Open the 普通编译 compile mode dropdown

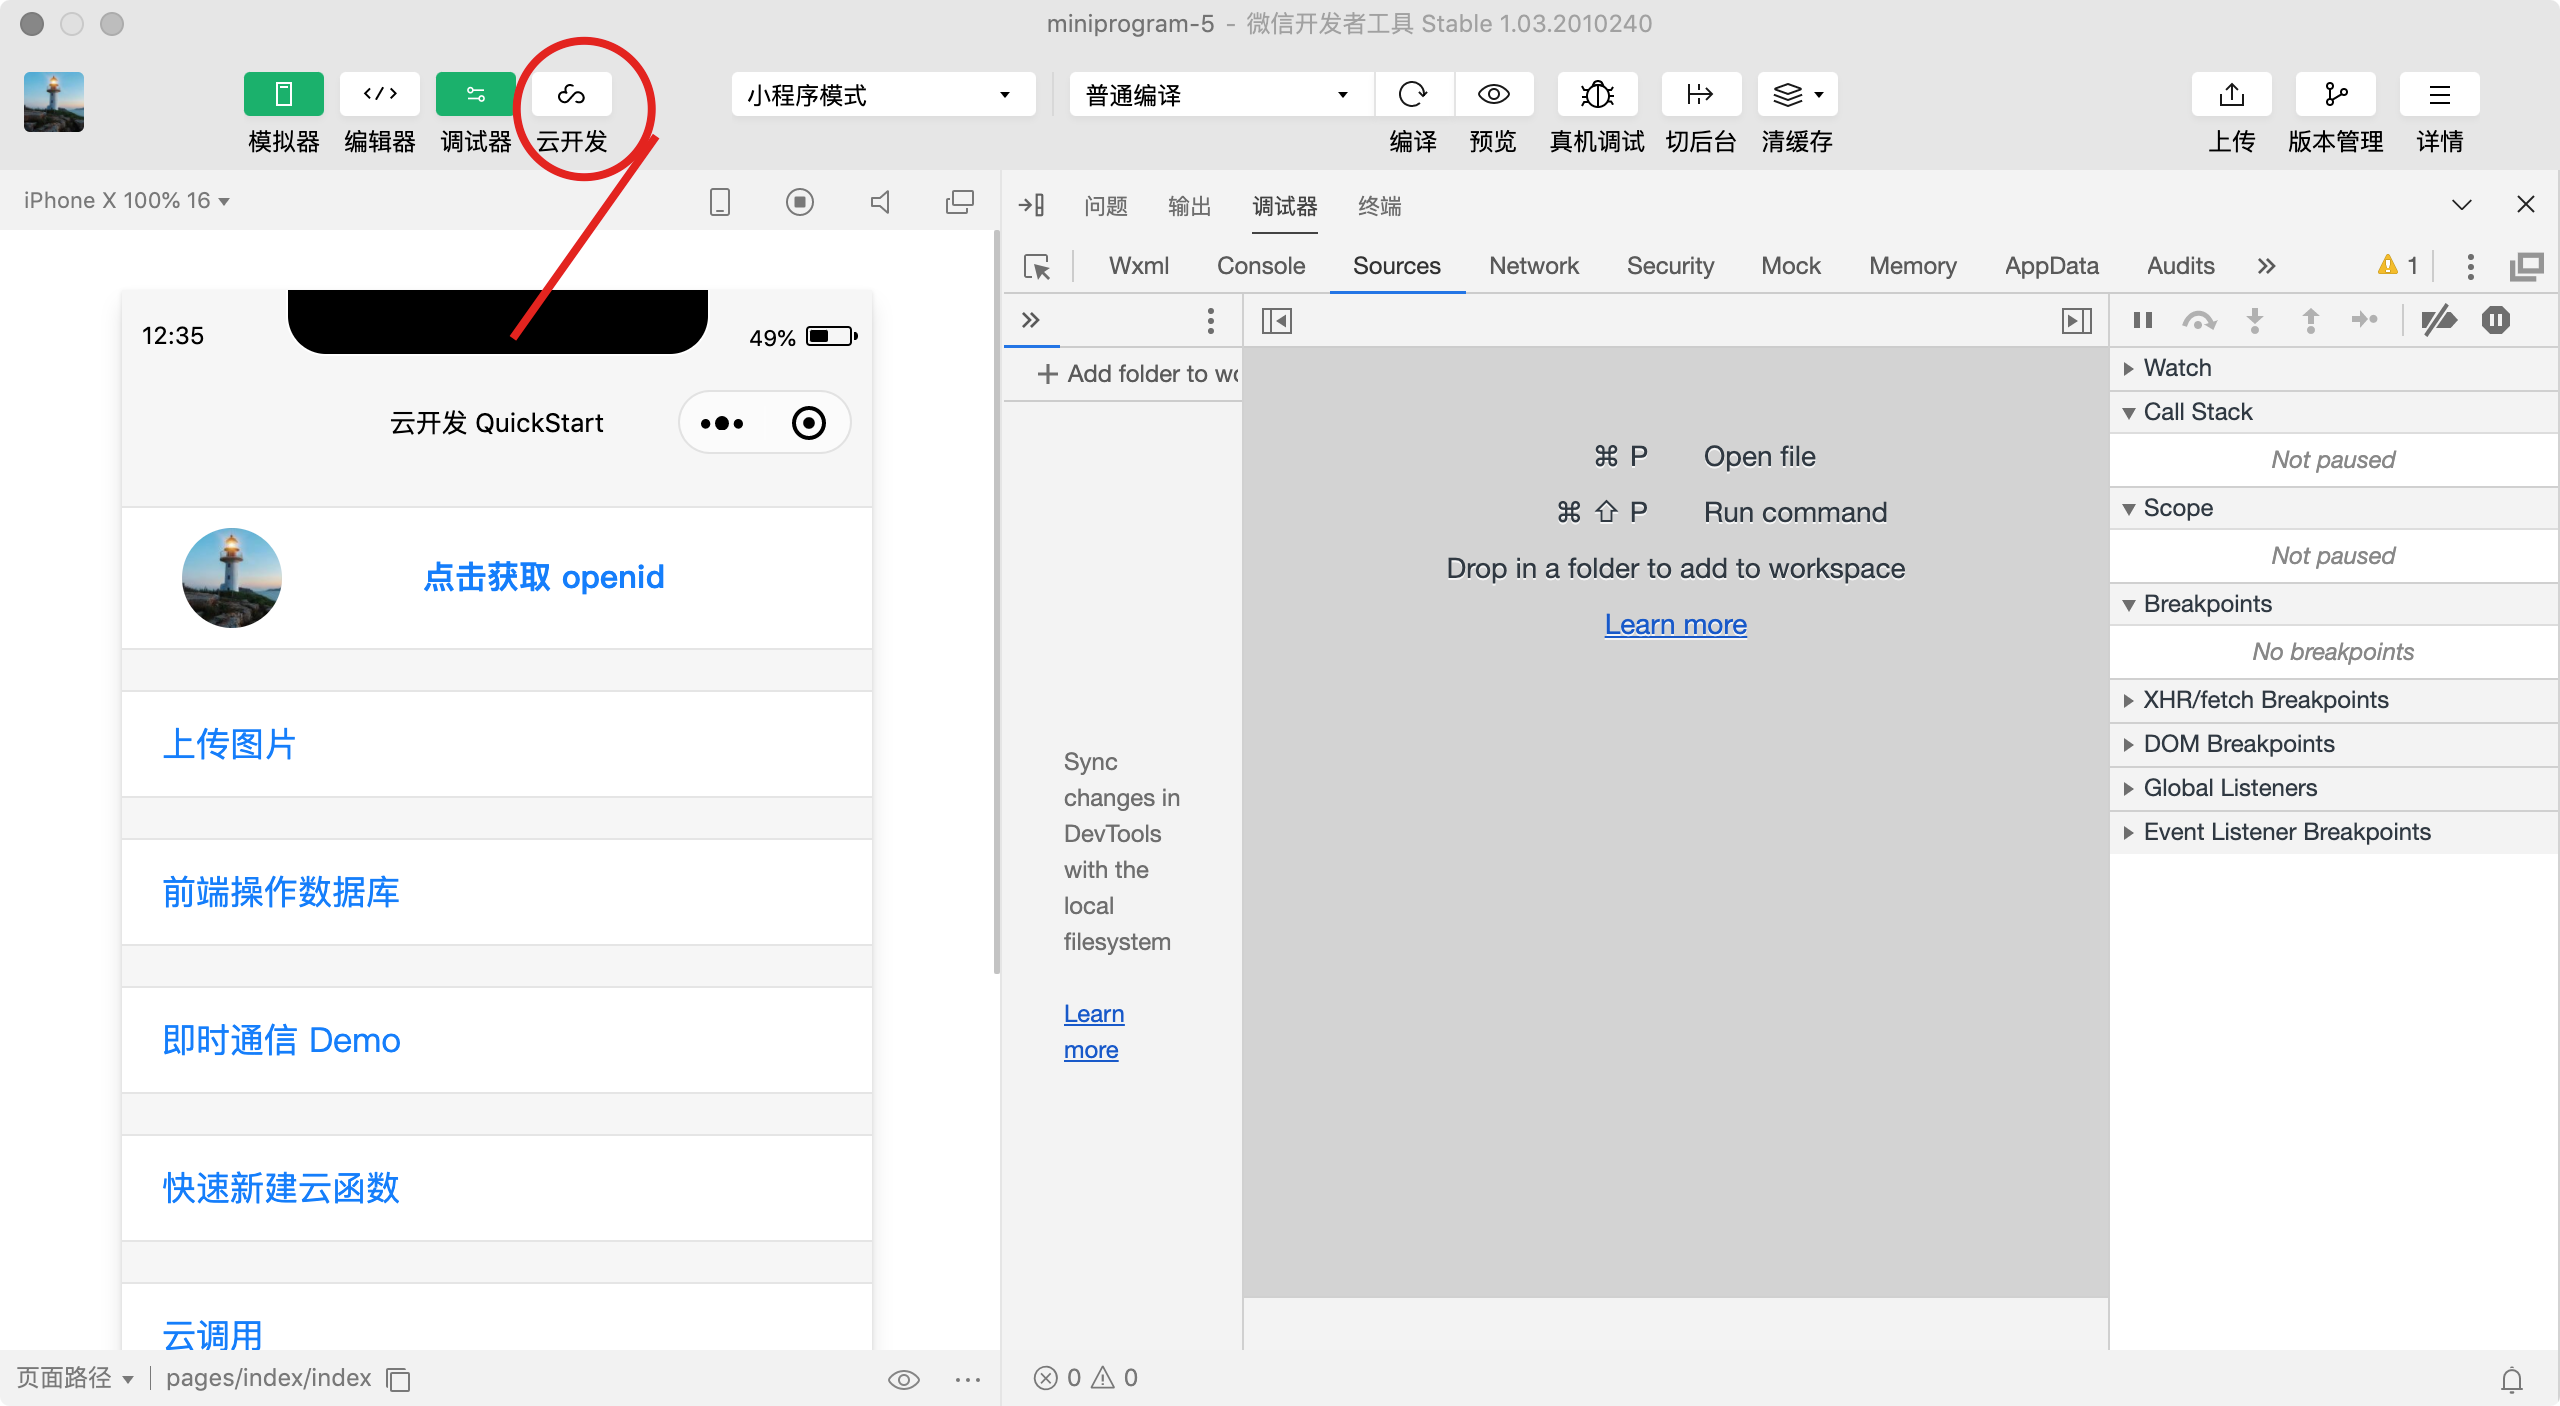(x=1220, y=95)
